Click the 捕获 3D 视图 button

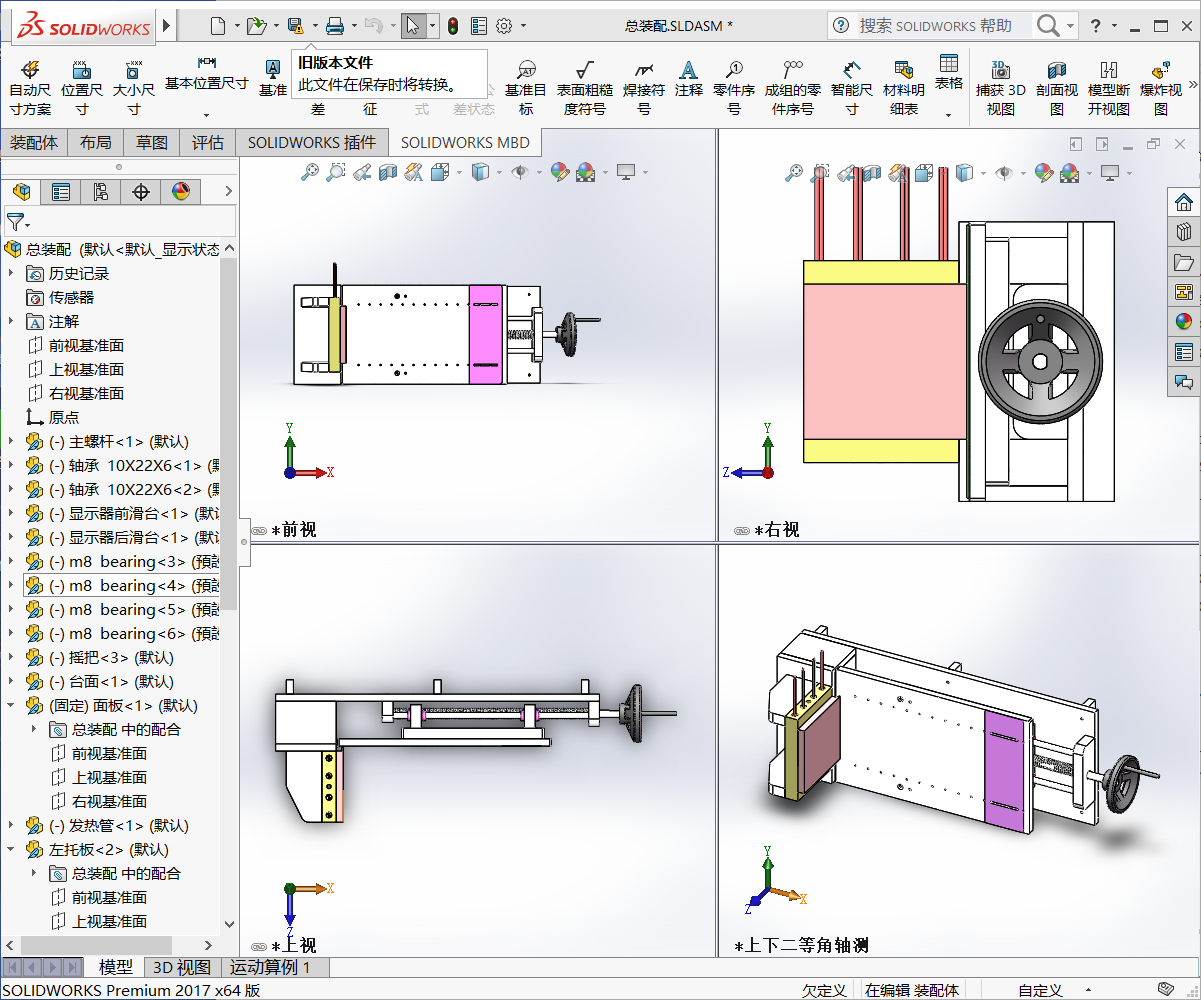[x=1000, y=86]
